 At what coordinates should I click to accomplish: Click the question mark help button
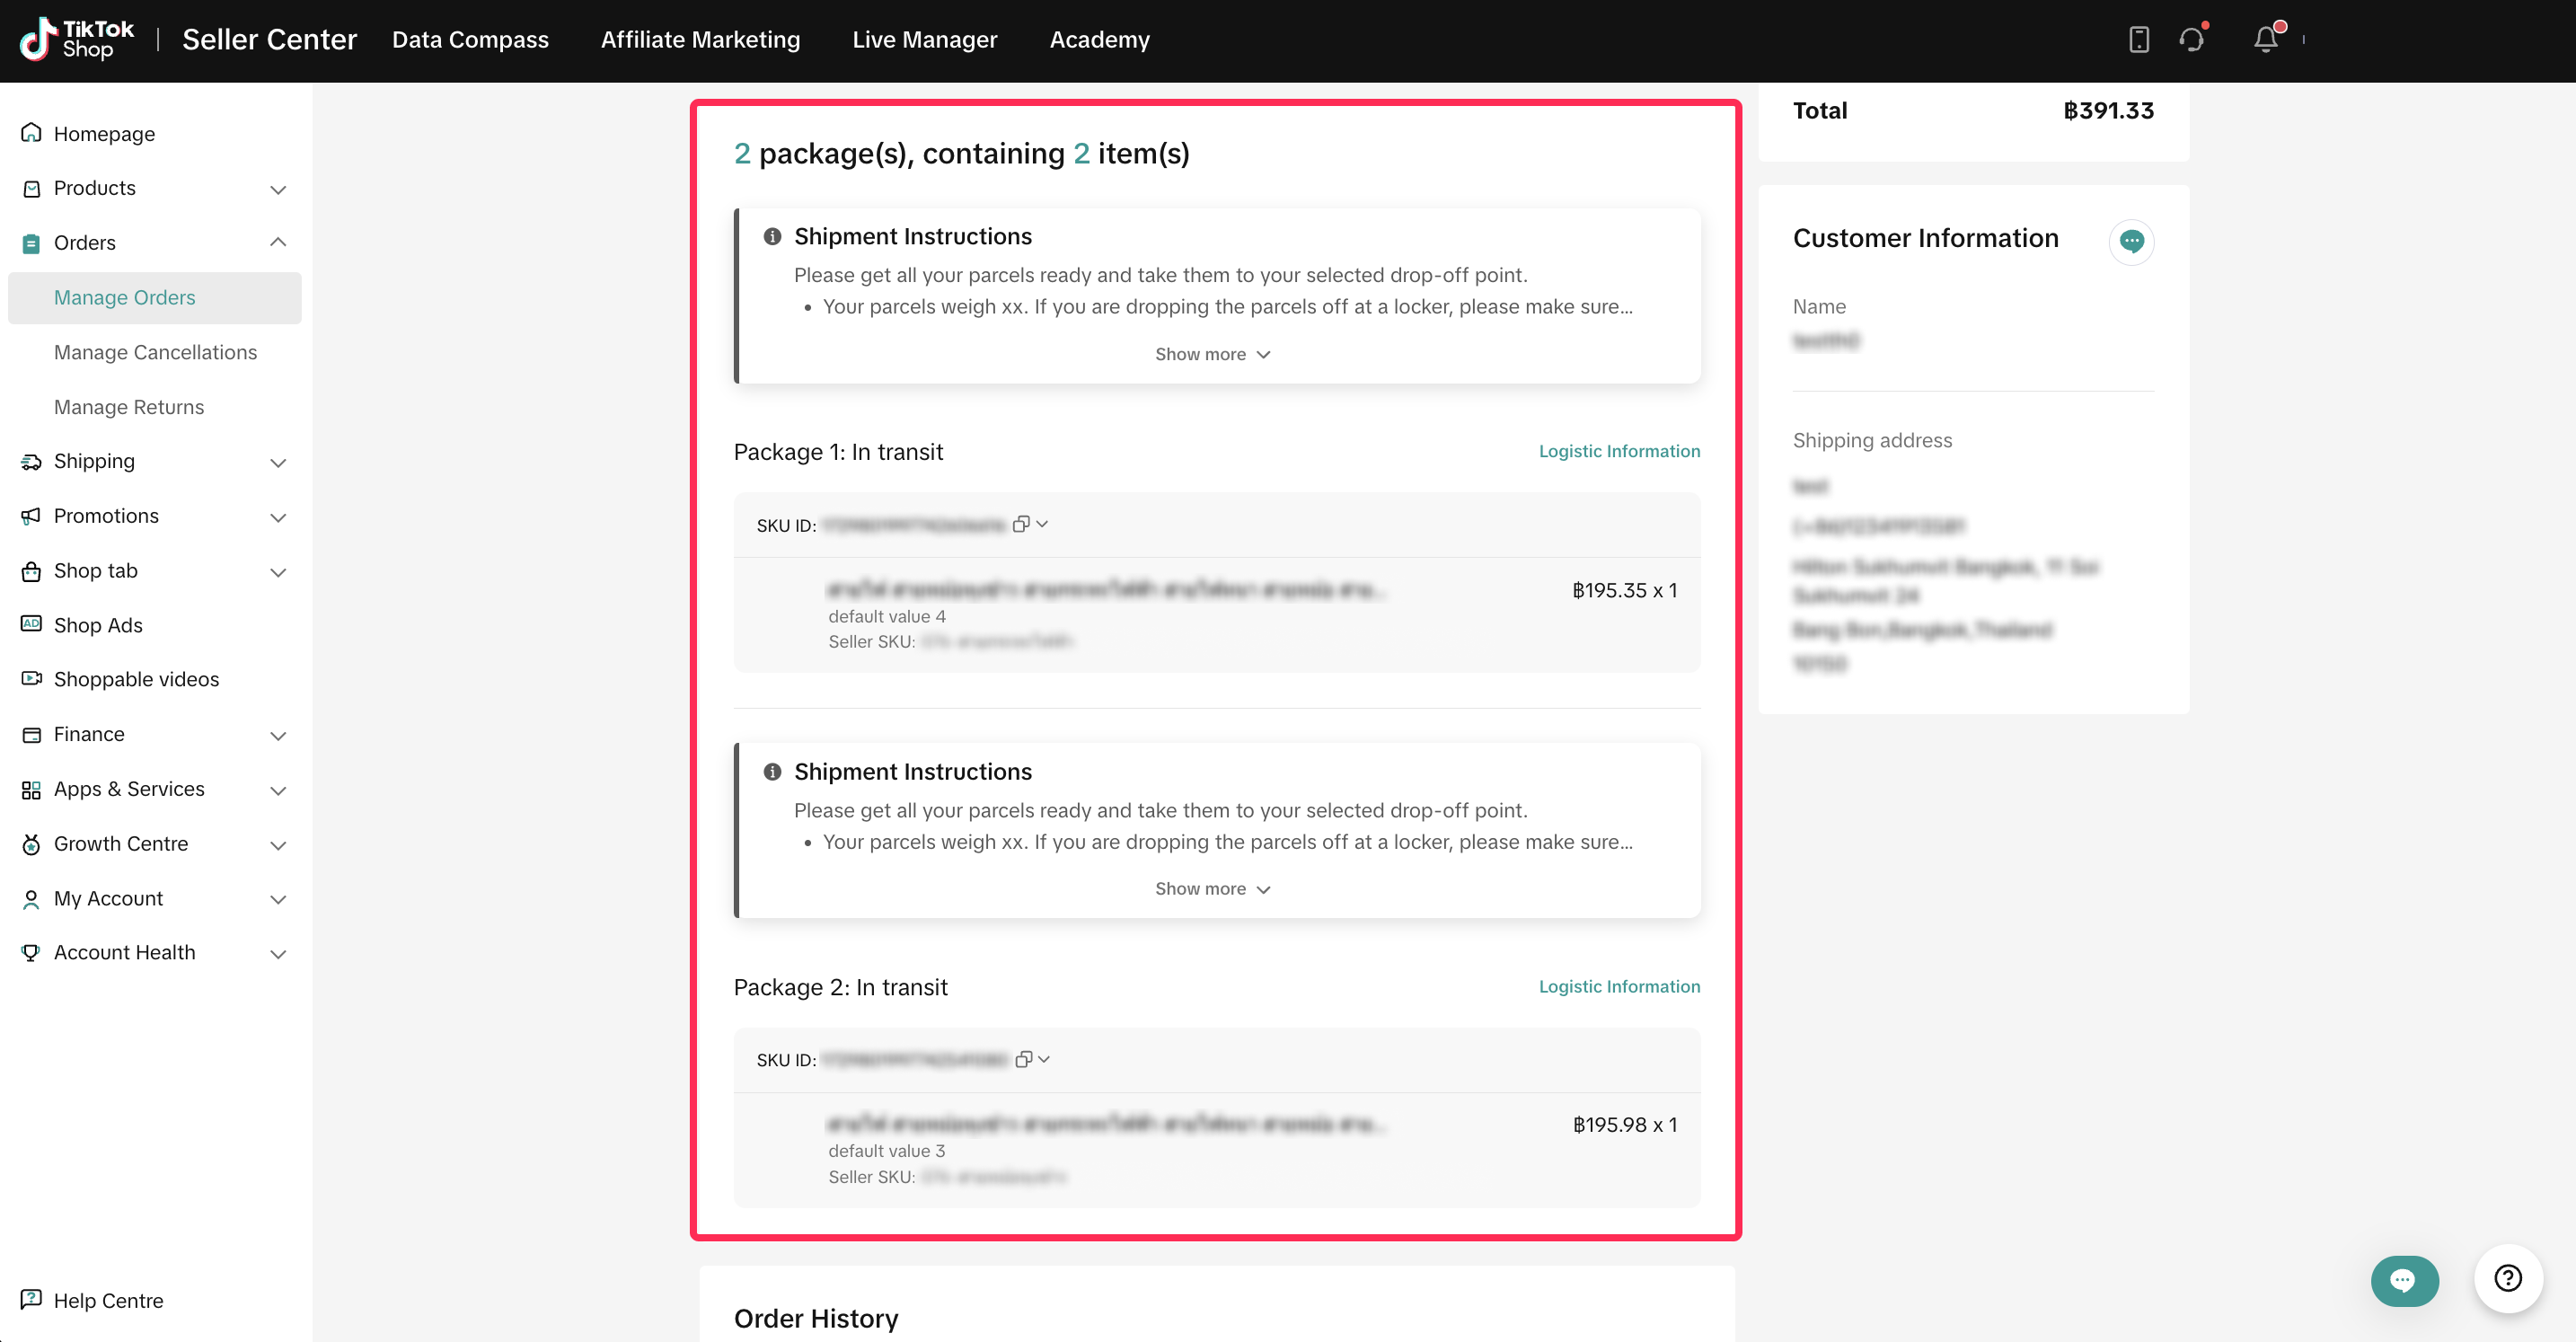pos(2507,1278)
